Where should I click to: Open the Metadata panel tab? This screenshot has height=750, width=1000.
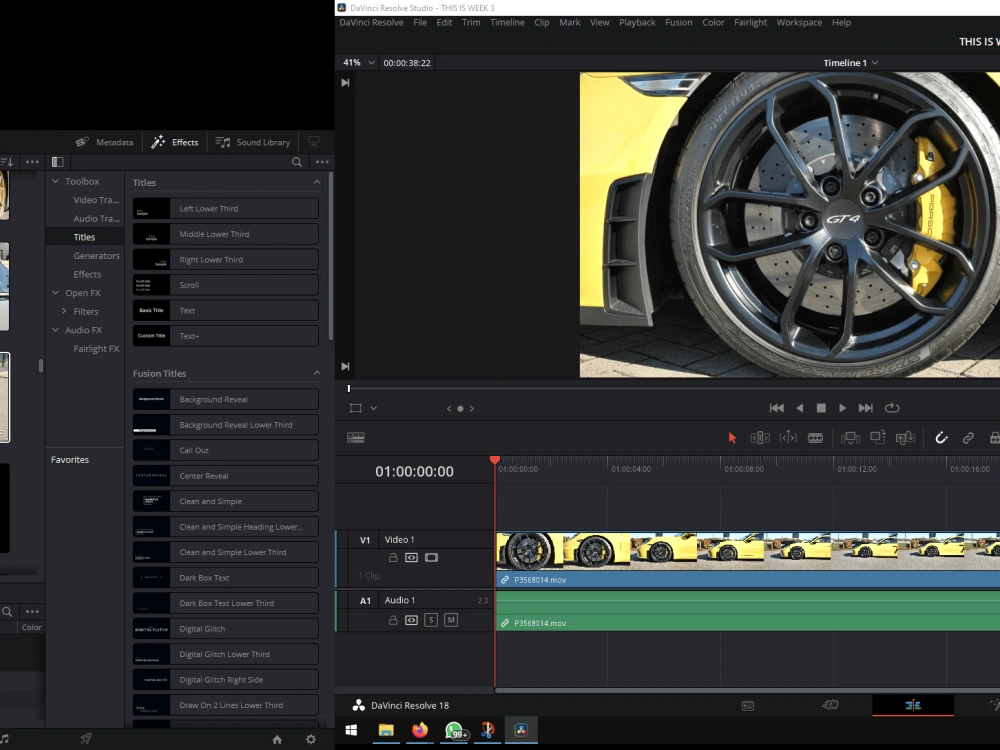[105, 142]
